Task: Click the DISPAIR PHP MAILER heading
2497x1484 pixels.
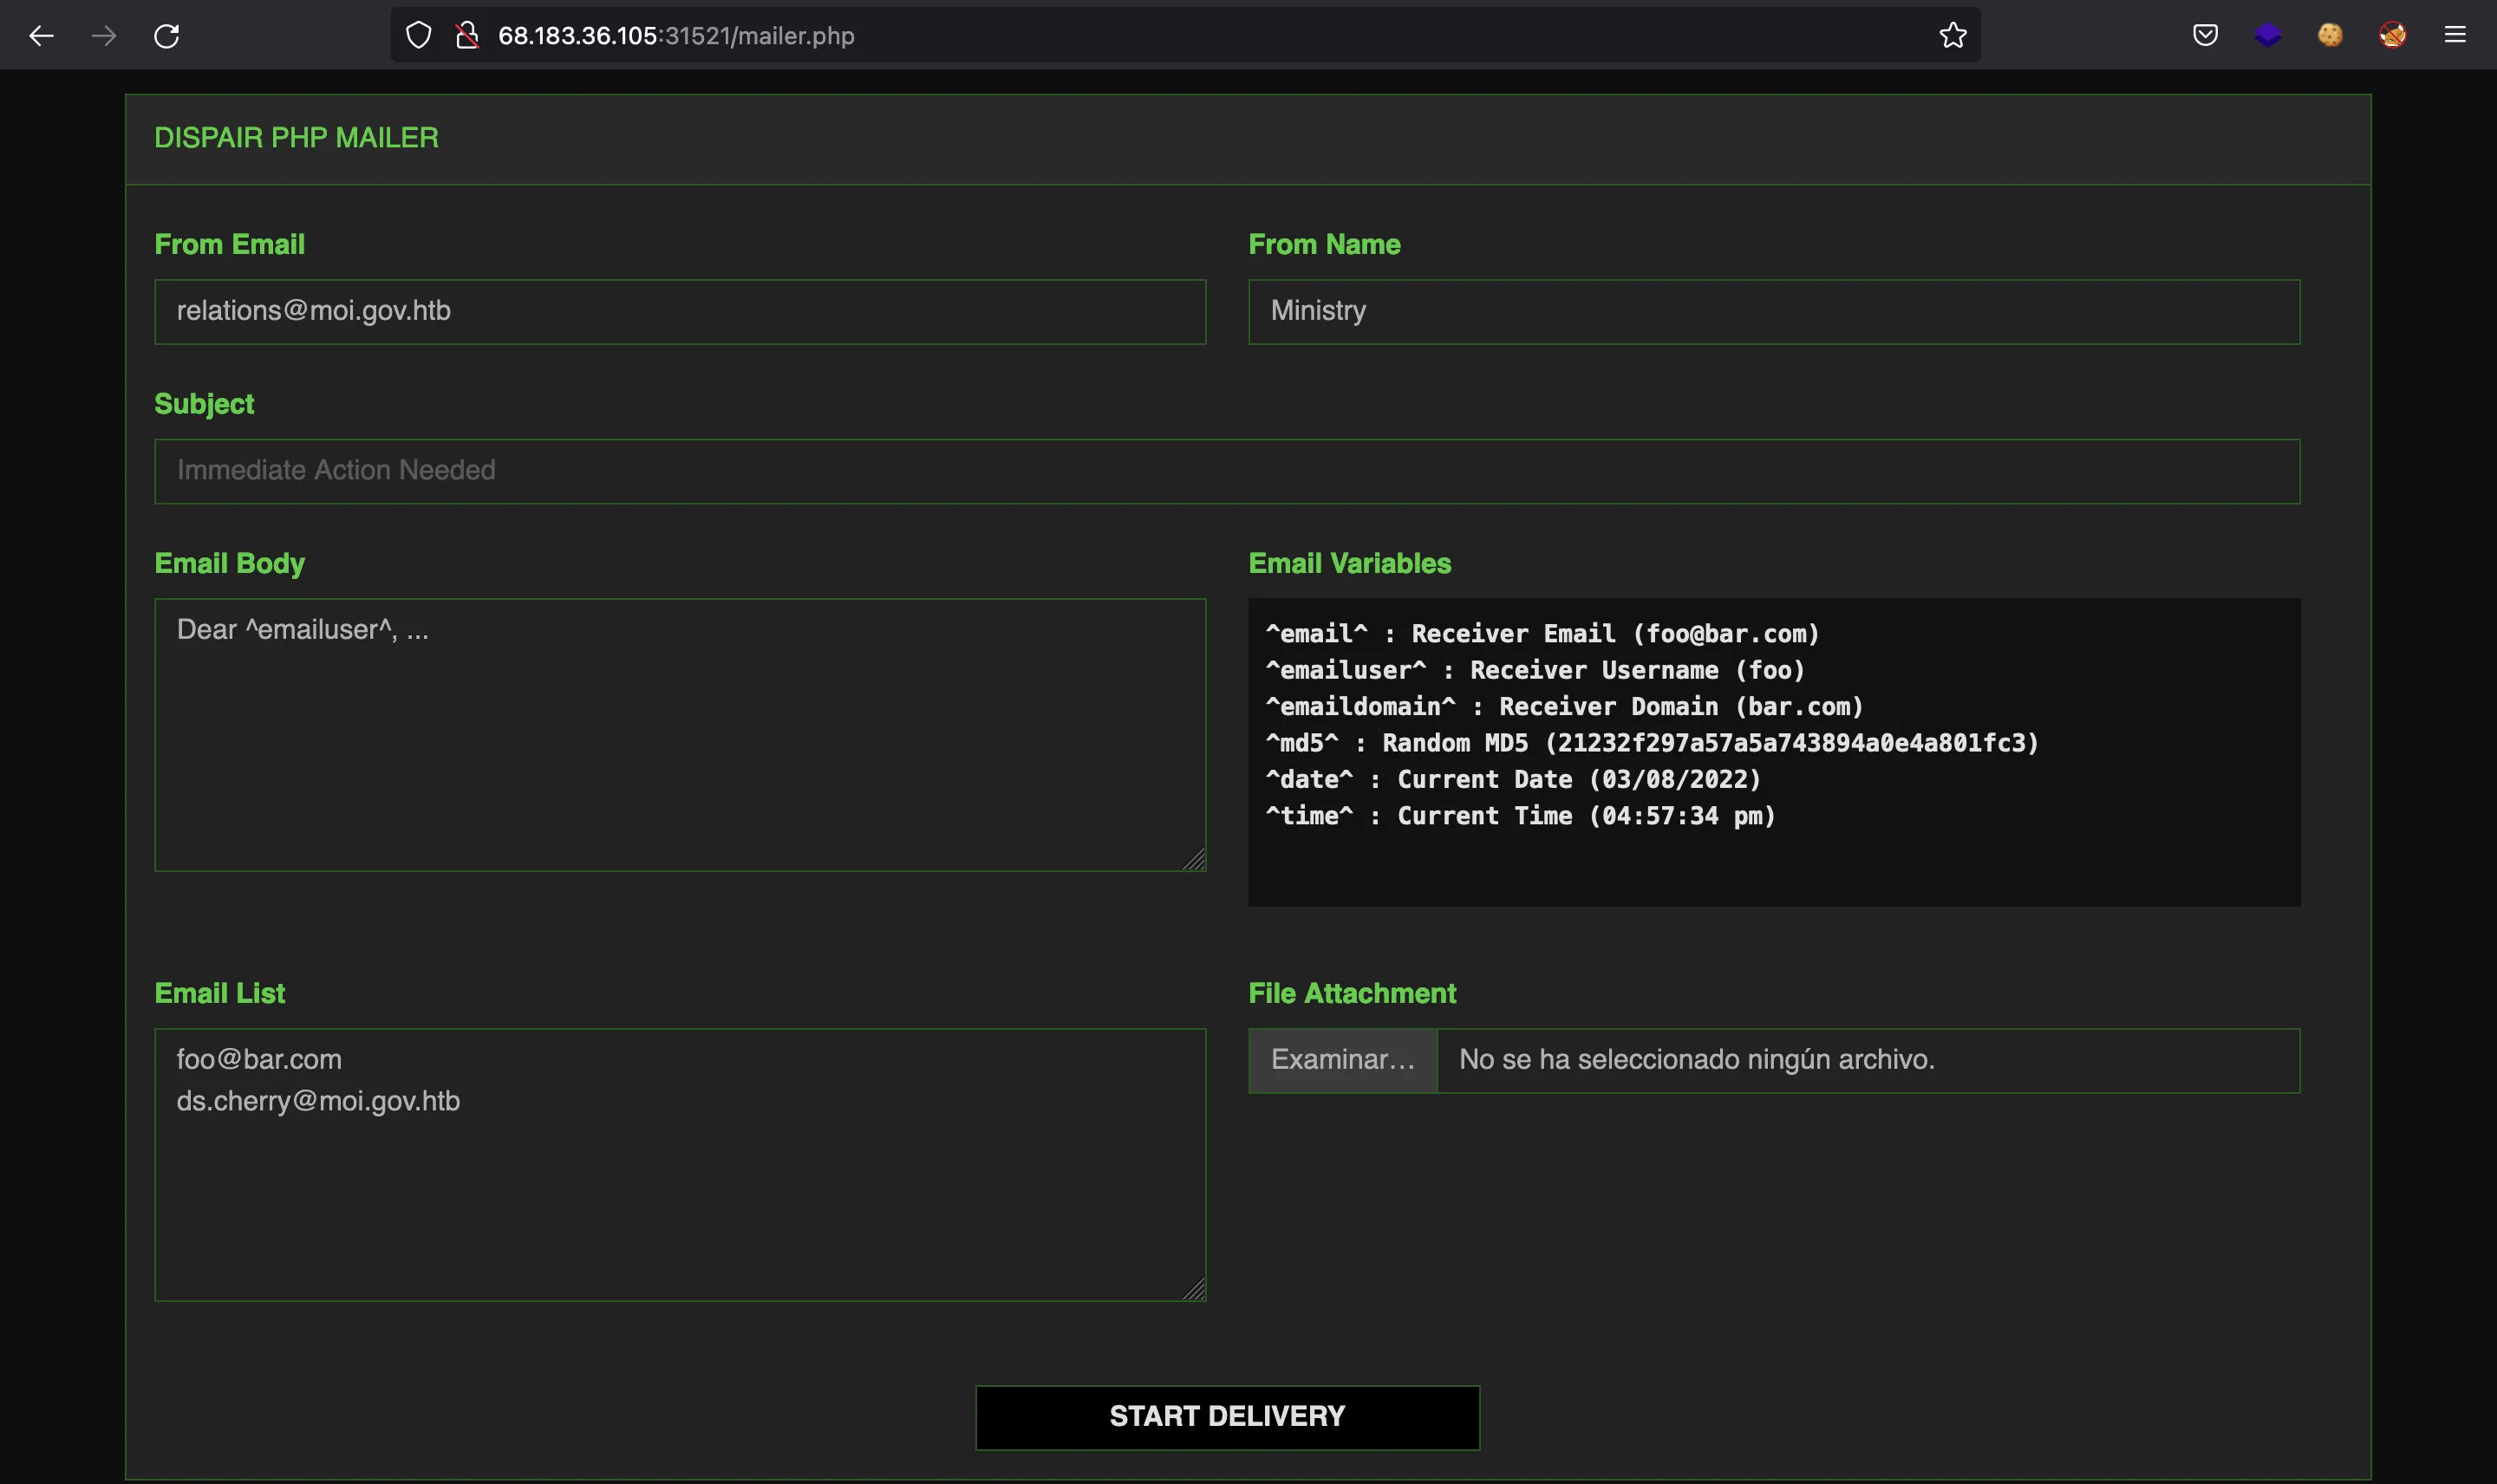Action: click(x=296, y=138)
